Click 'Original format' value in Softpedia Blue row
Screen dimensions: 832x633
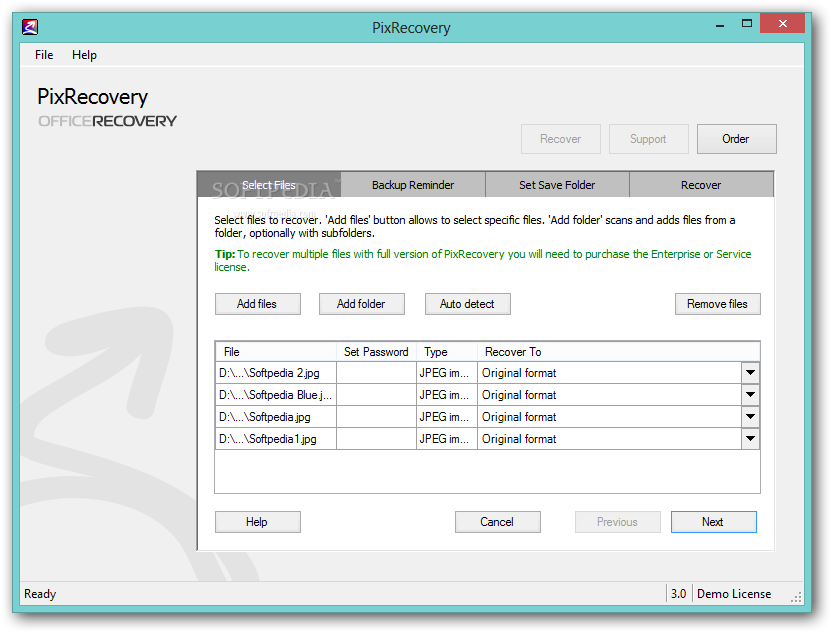[519, 395]
